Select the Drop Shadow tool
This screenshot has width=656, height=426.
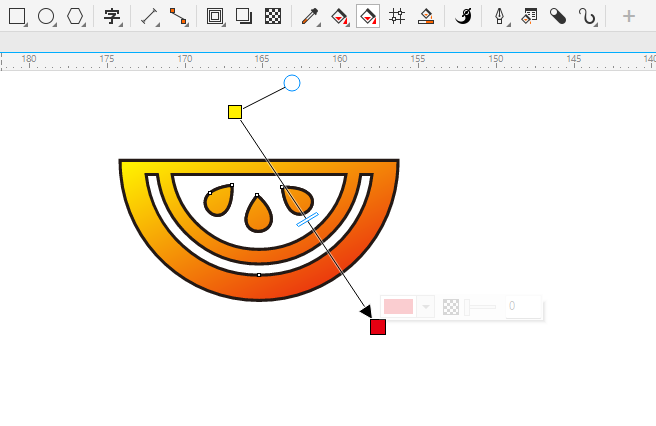(x=244, y=16)
